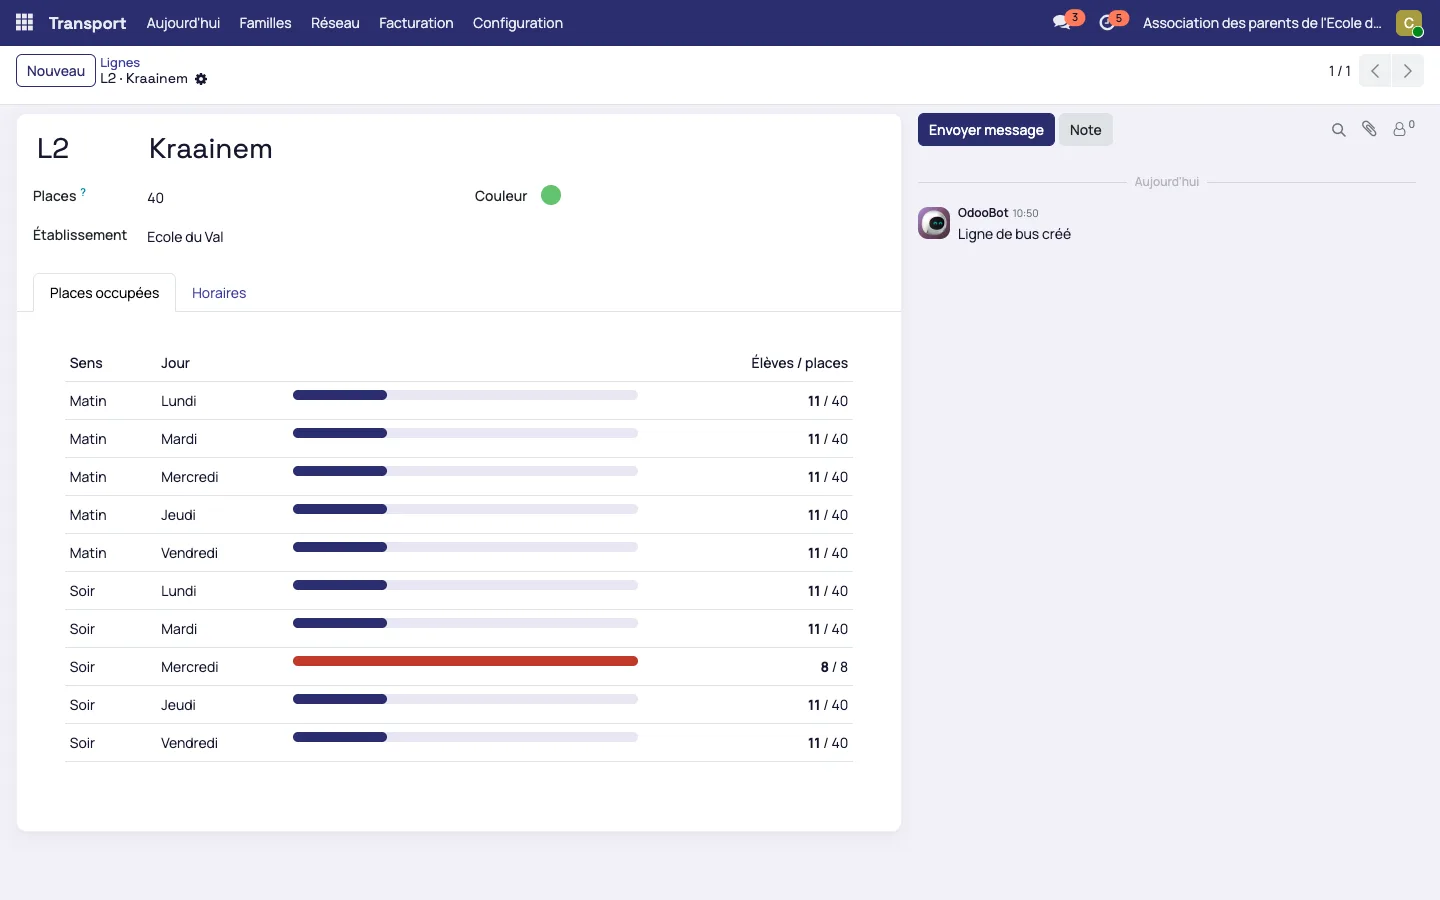Image resolution: width=1440 pixels, height=900 pixels.
Task: Select the Matin Vendredi row's Vendredi cell
Action: [x=189, y=553]
